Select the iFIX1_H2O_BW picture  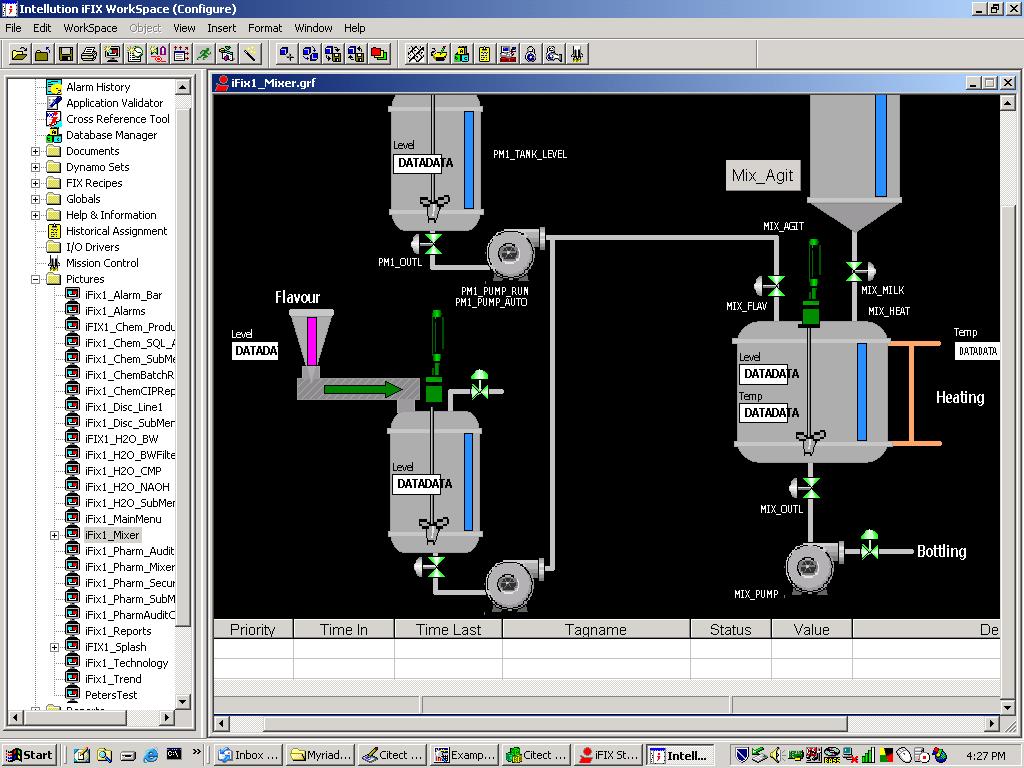click(x=121, y=440)
